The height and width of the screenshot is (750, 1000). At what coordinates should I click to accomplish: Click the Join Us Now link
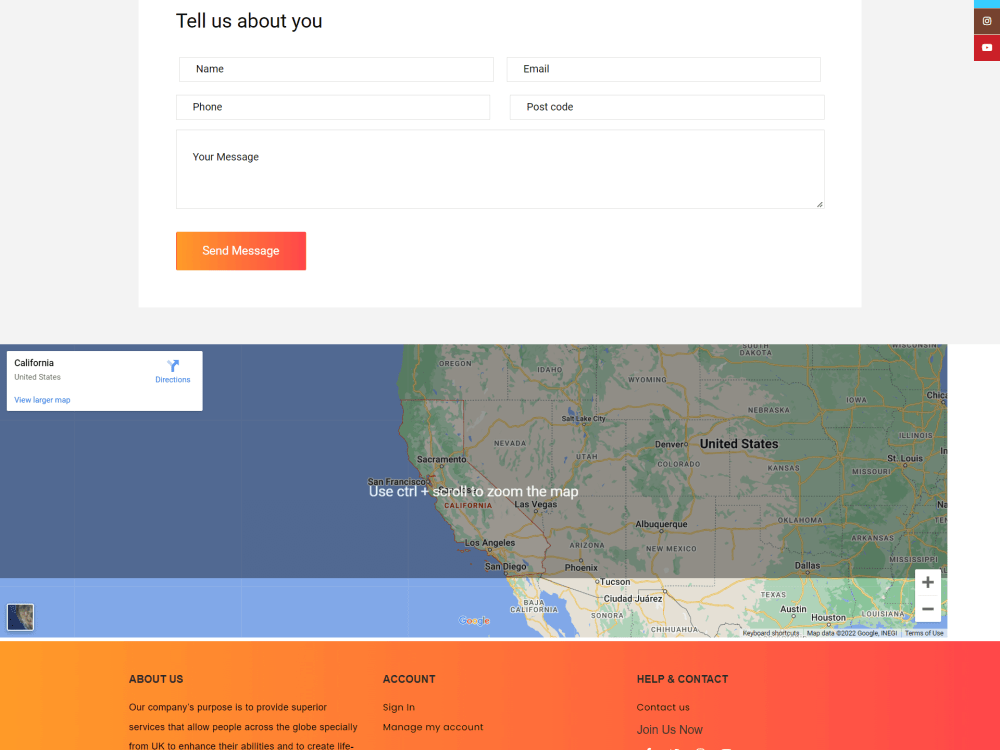click(x=669, y=730)
